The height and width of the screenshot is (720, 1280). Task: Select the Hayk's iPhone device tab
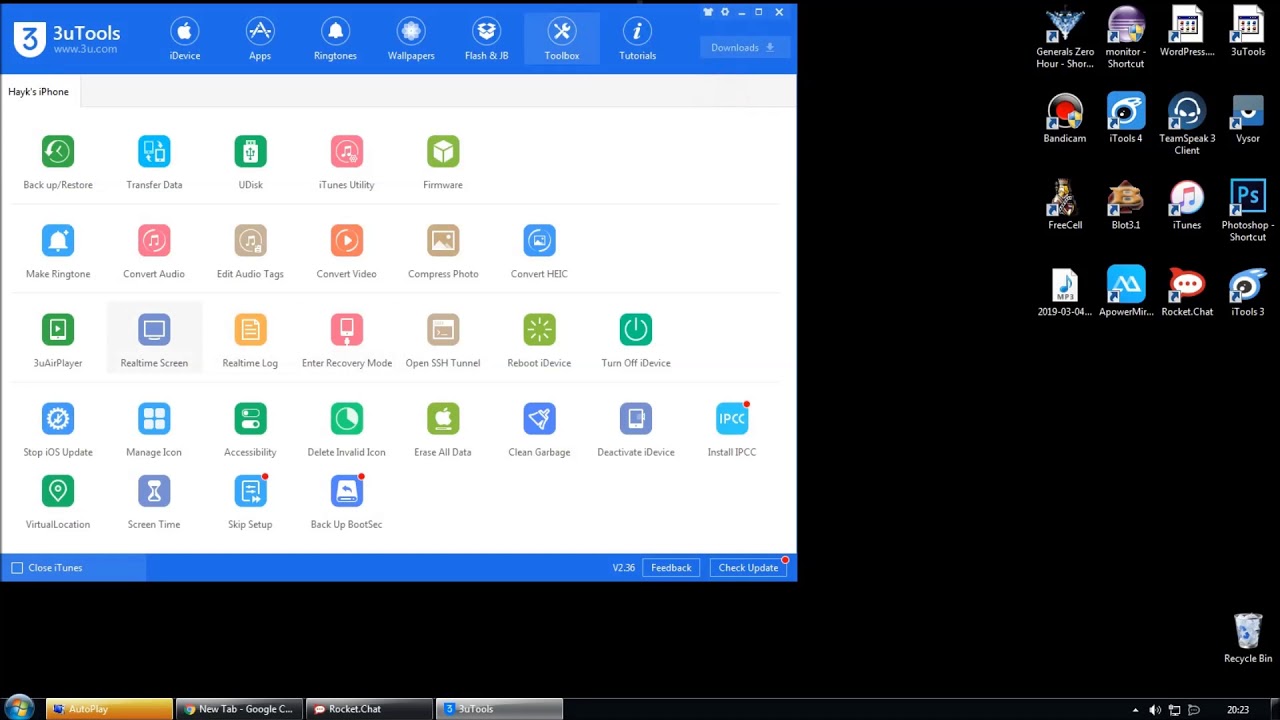(x=38, y=92)
